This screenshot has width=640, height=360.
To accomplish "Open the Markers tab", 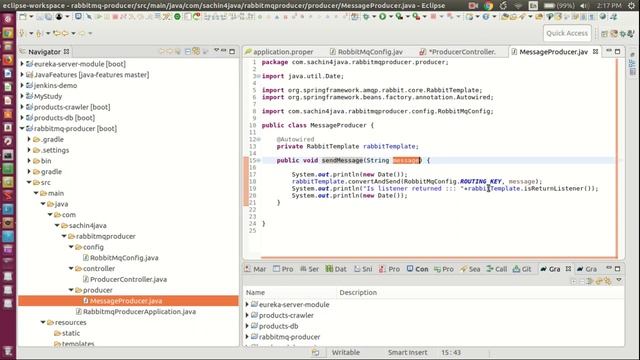I will (x=255, y=269).
